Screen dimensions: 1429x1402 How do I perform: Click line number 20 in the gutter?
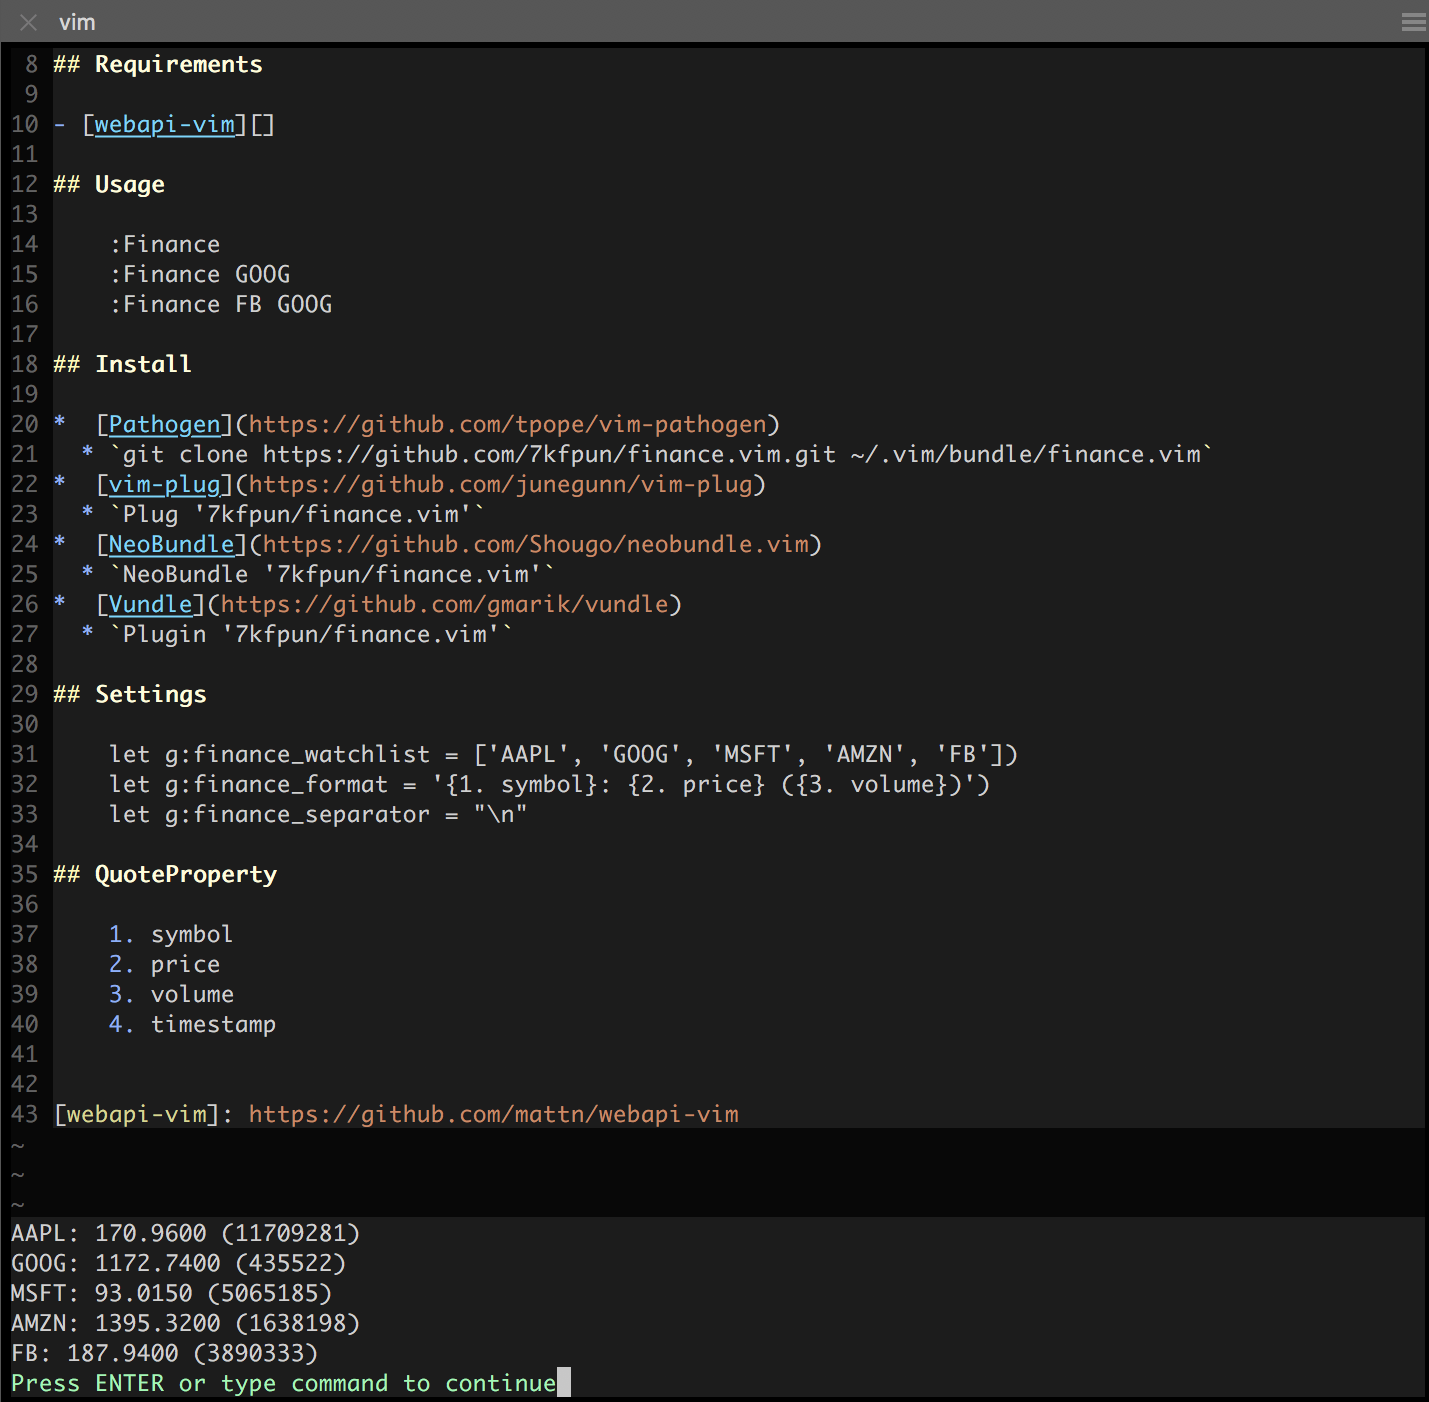tap(25, 425)
